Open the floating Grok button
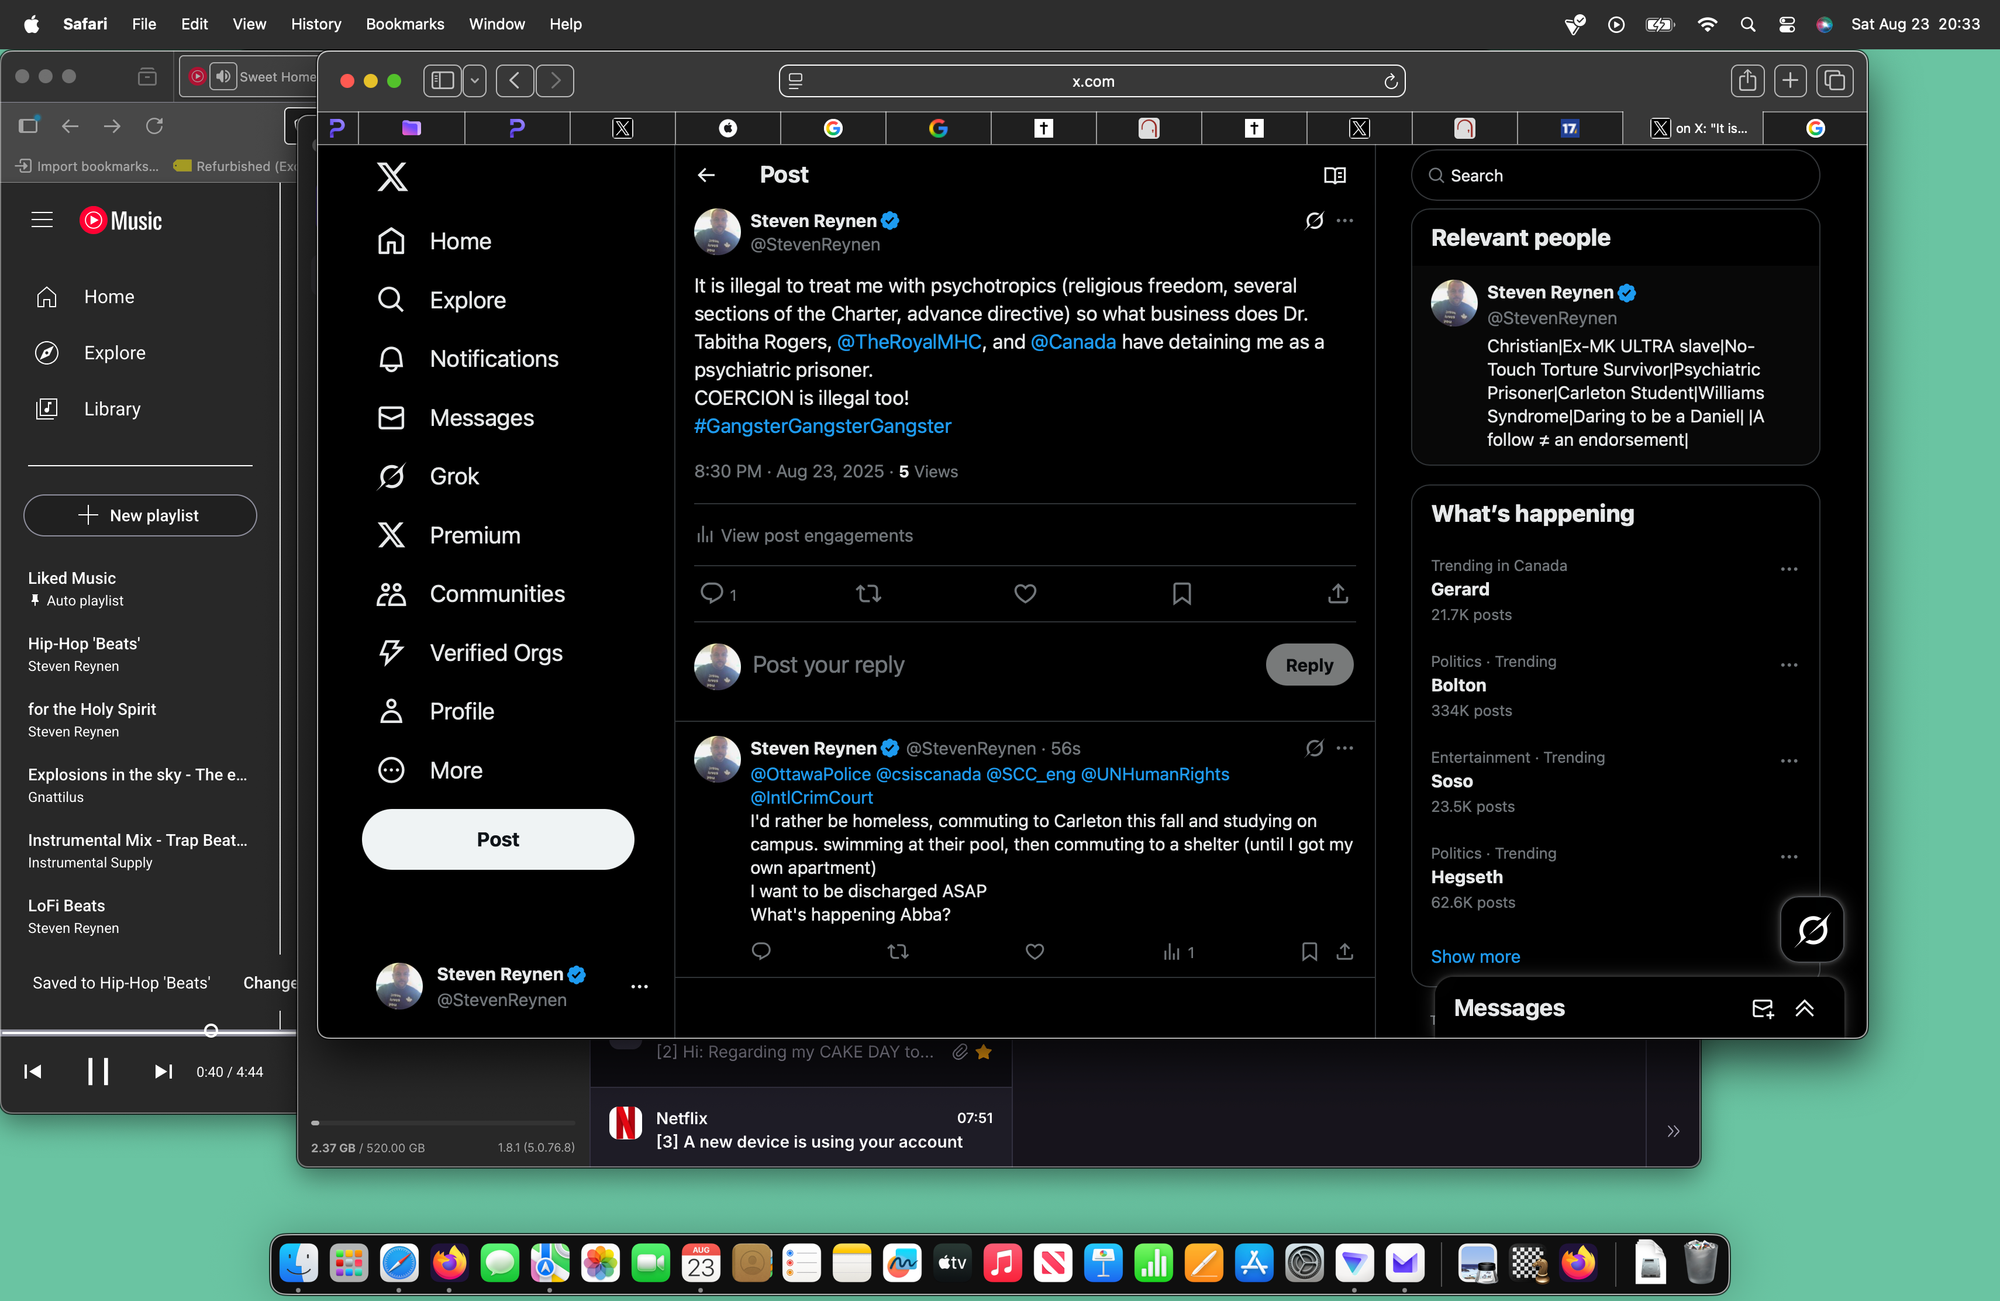 point(1812,930)
